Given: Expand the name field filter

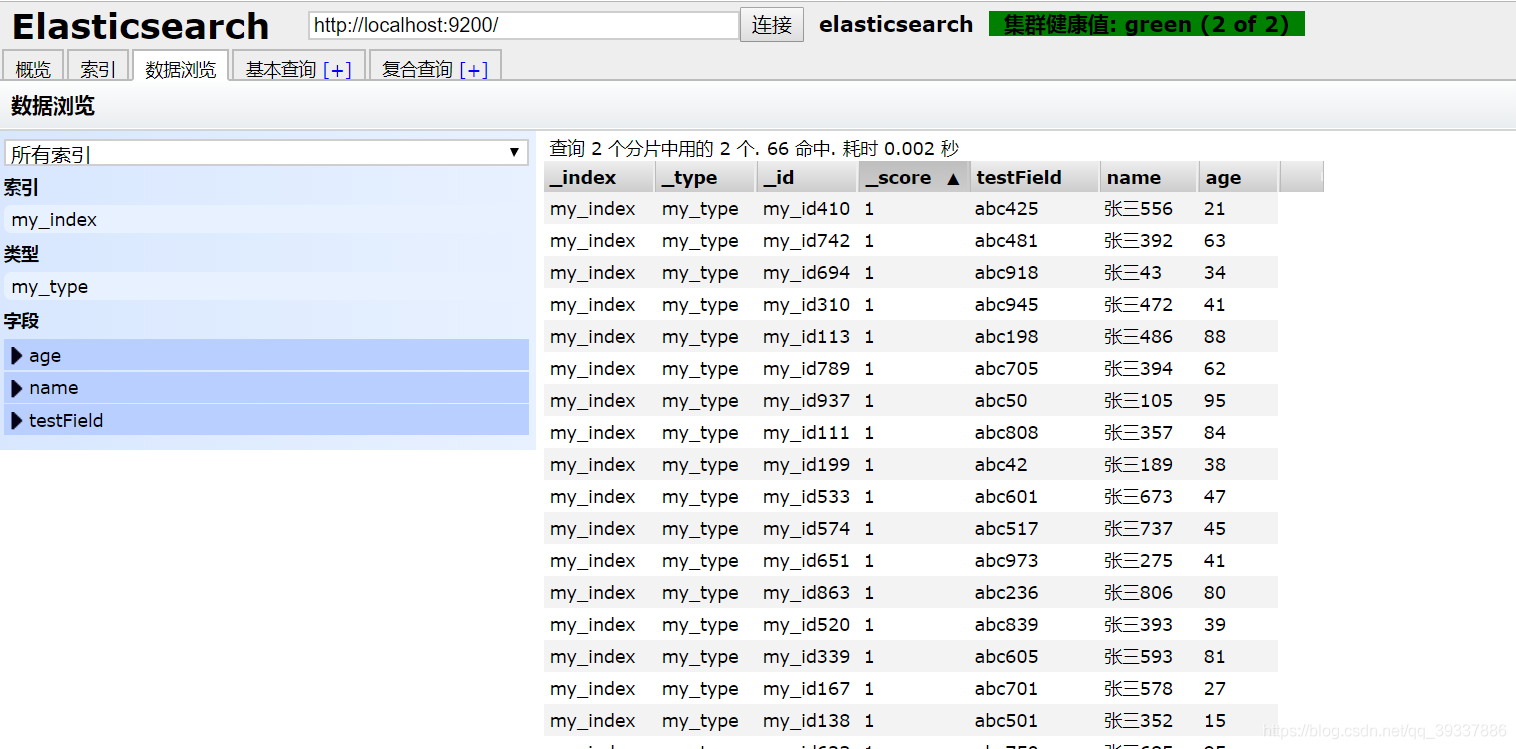Looking at the screenshot, I should [x=266, y=388].
